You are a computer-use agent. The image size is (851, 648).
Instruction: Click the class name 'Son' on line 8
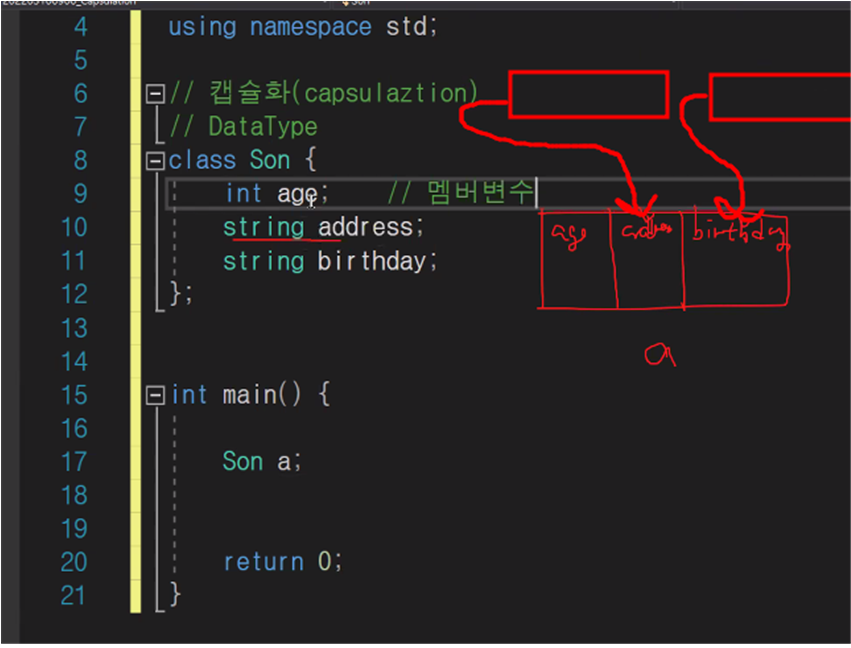click(x=270, y=160)
